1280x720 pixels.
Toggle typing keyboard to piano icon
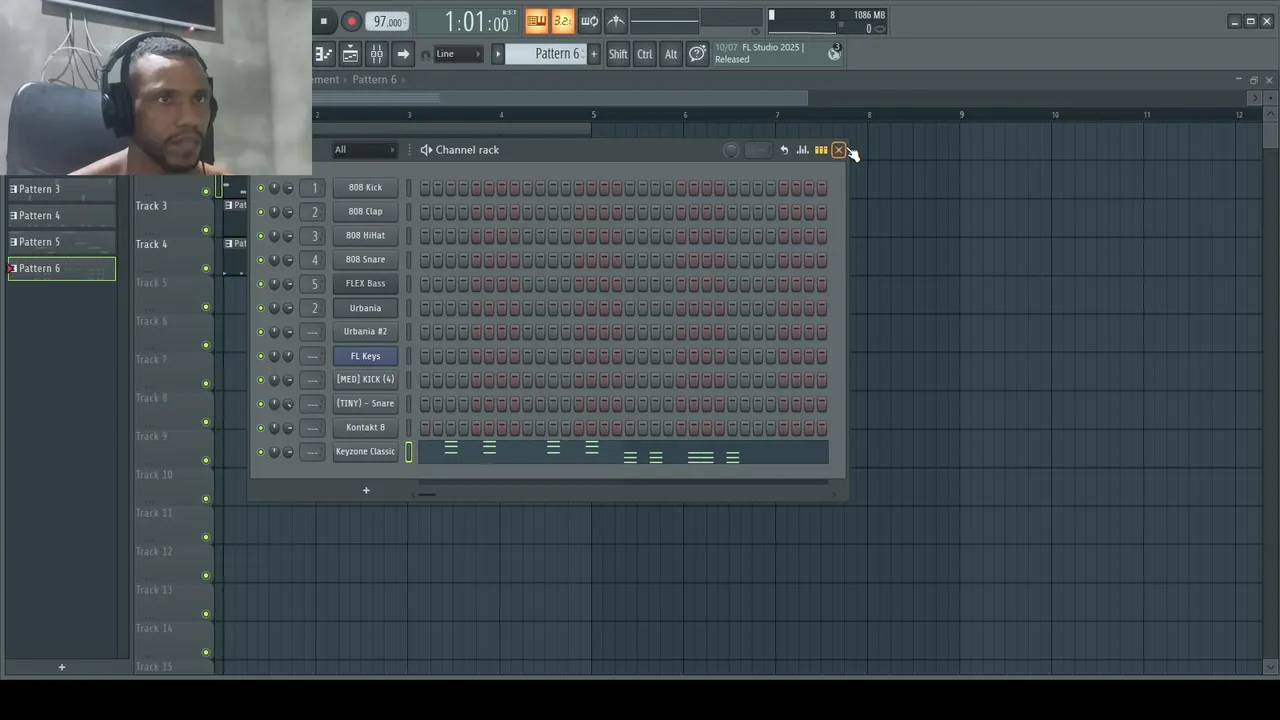[x=536, y=21]
